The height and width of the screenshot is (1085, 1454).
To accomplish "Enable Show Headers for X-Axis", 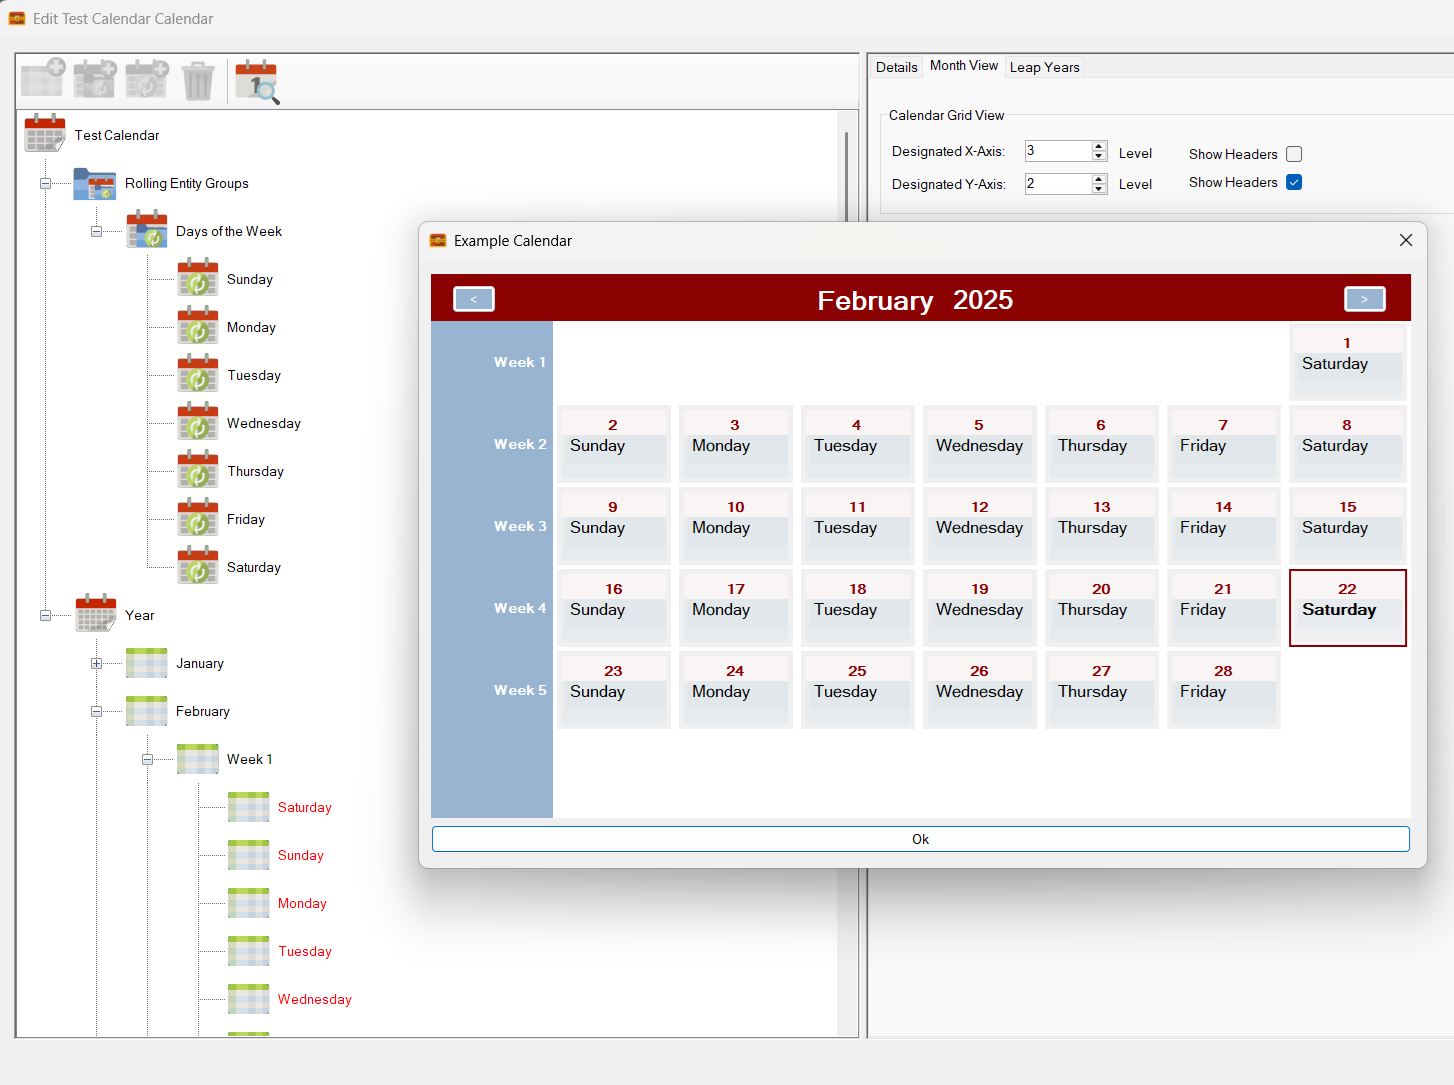I will [1294, 154].
